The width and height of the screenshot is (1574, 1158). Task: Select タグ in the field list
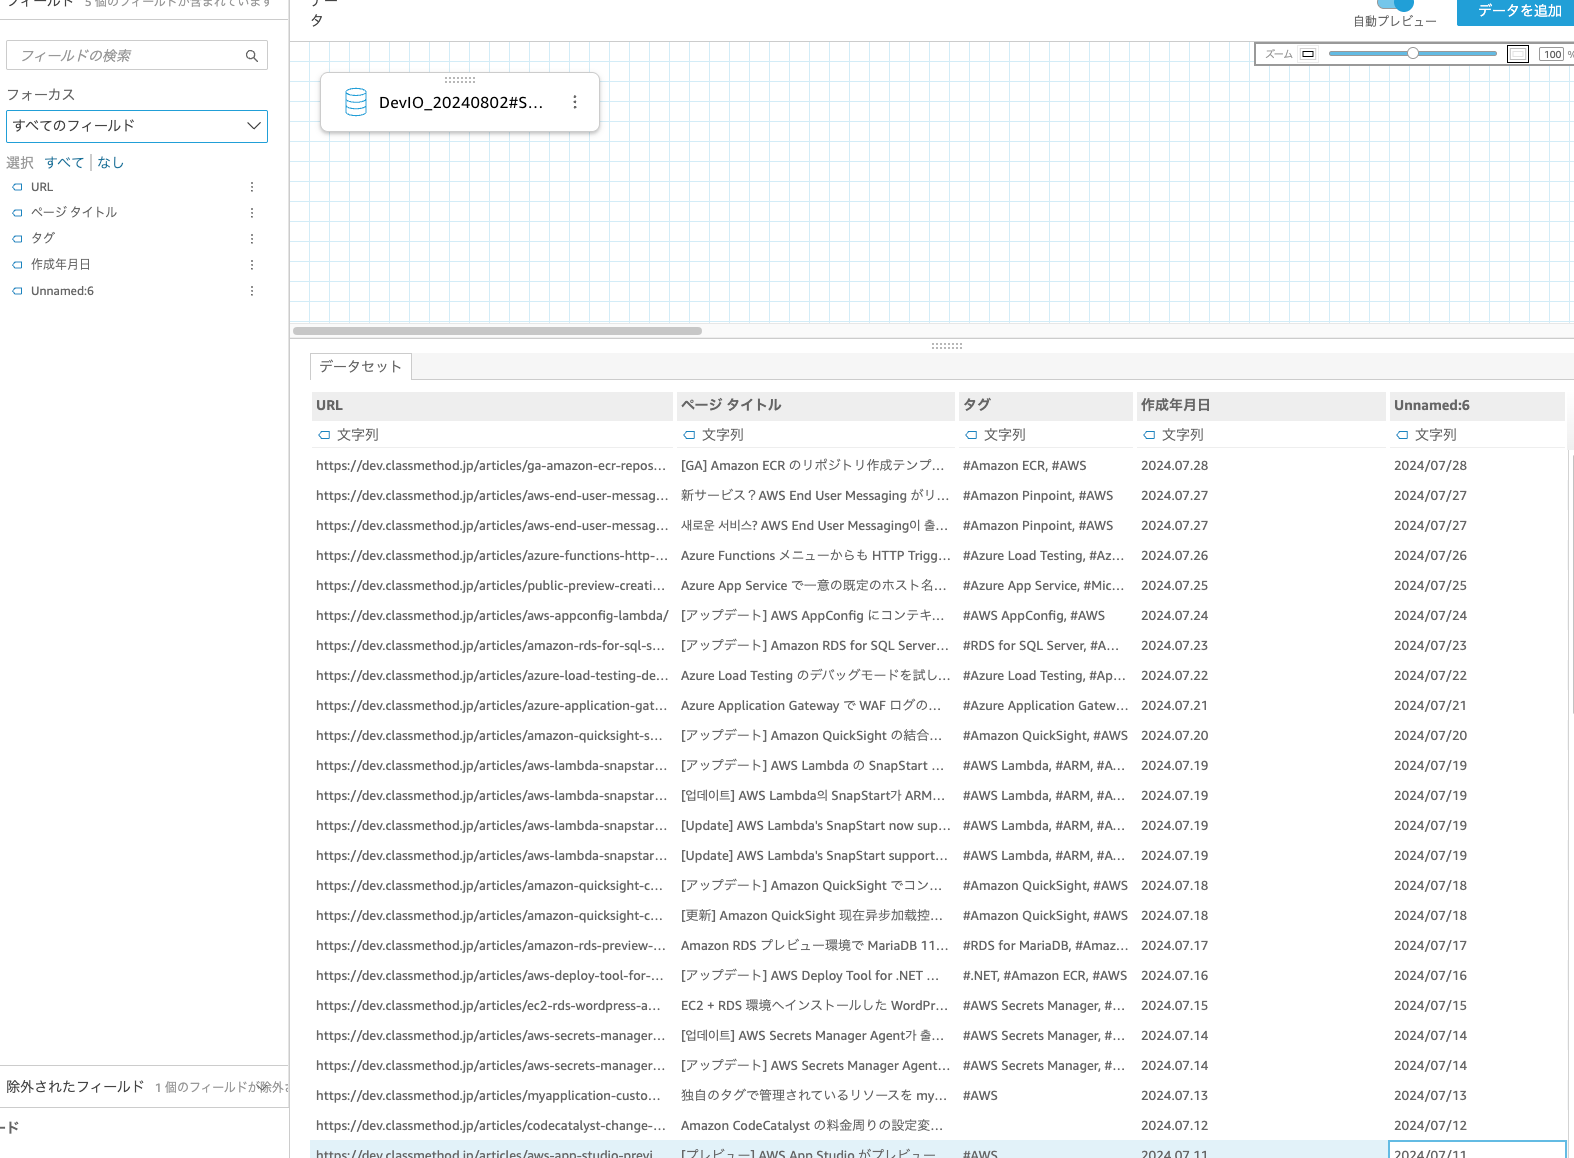pyautogui.click(x=43, y=239)
